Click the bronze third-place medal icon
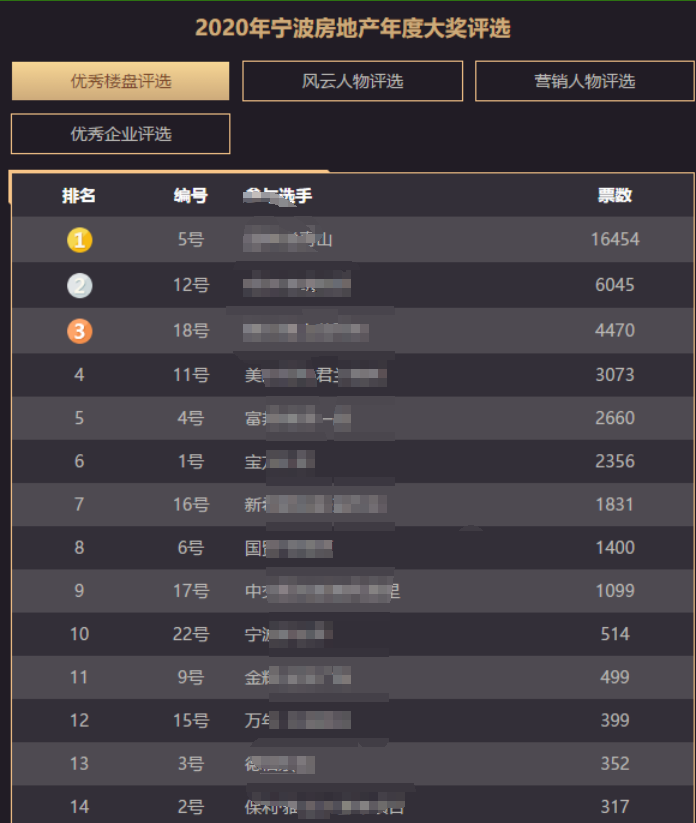696x823 pixels. click(x=79, y=331)
